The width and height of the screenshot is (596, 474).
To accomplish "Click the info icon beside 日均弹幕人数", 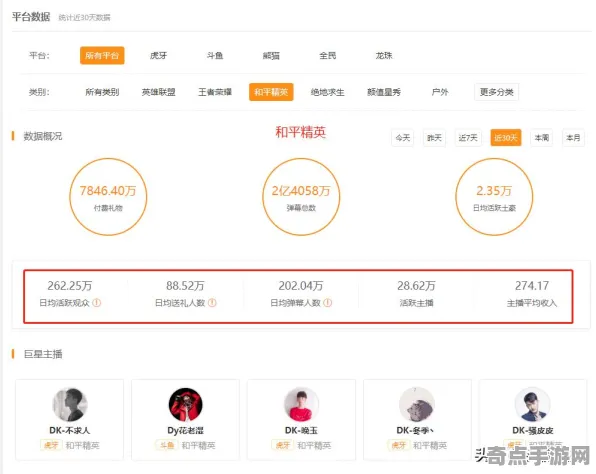I will (x=328, y=303).
